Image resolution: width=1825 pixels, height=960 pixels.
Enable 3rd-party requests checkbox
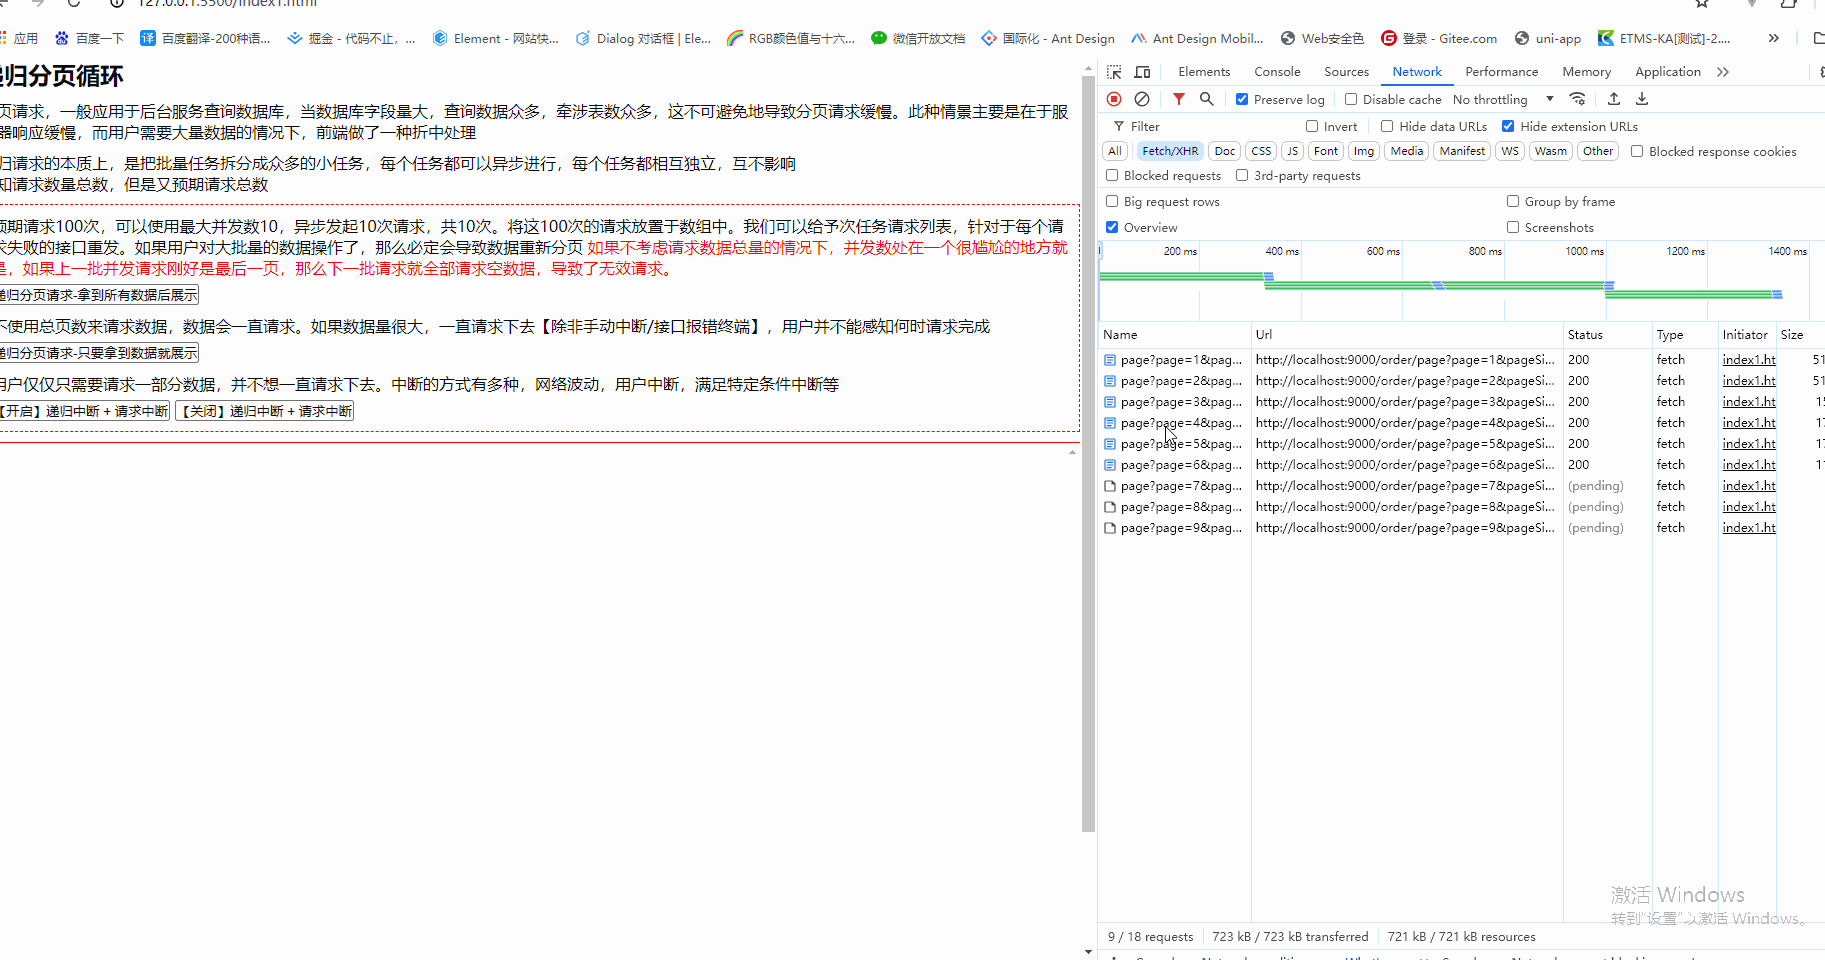coord(1242,175)
